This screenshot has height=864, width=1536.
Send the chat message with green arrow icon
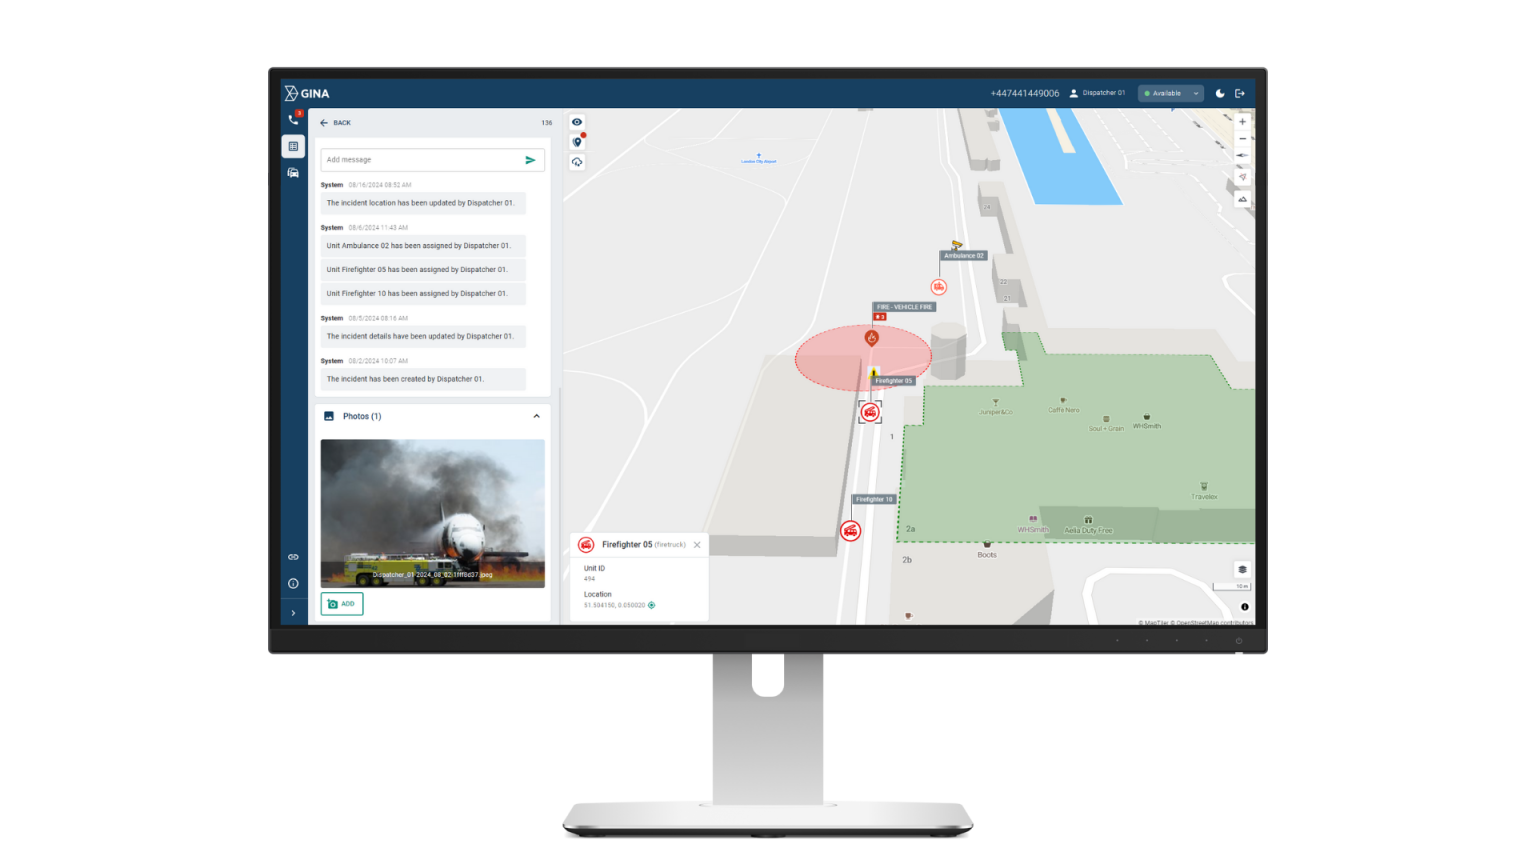[x=531, y=159]
